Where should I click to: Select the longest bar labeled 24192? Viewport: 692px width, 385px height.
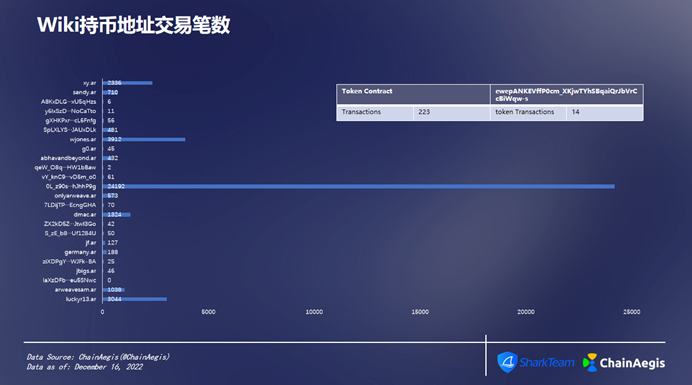[x=359, y=186]
